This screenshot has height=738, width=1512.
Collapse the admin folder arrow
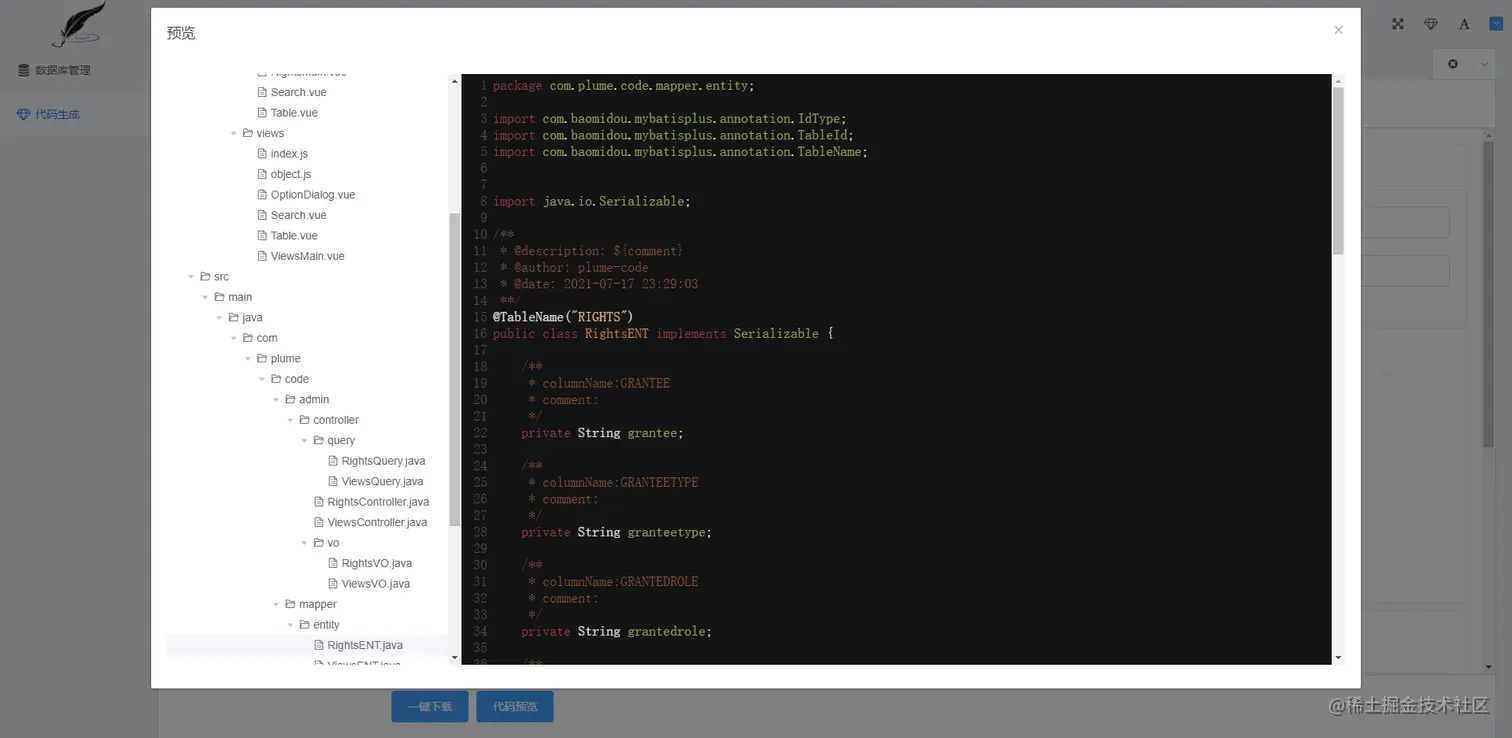(276, 400)
